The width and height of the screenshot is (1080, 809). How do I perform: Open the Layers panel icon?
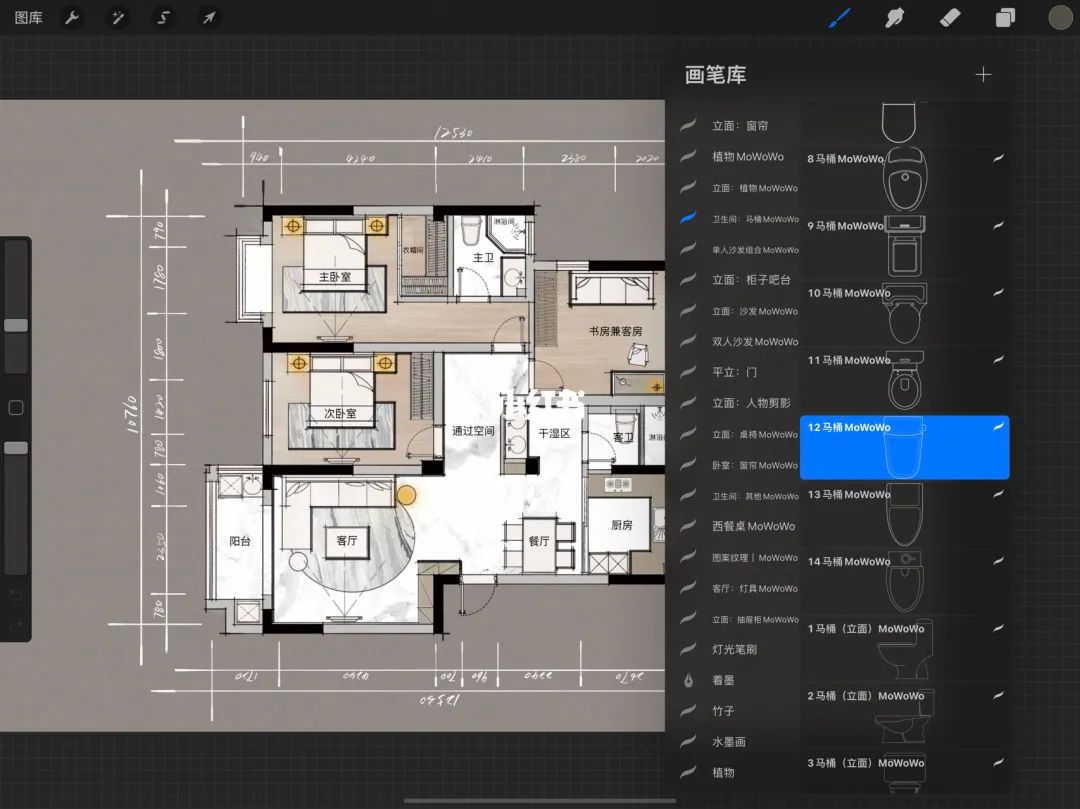click(x=1005, y=18)
